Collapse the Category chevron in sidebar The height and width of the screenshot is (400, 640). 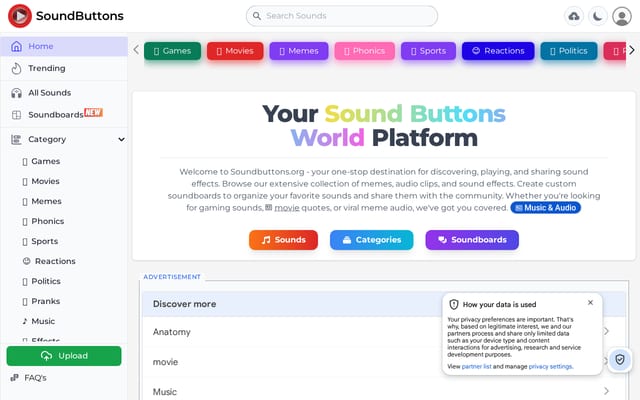tap(121, 139)
